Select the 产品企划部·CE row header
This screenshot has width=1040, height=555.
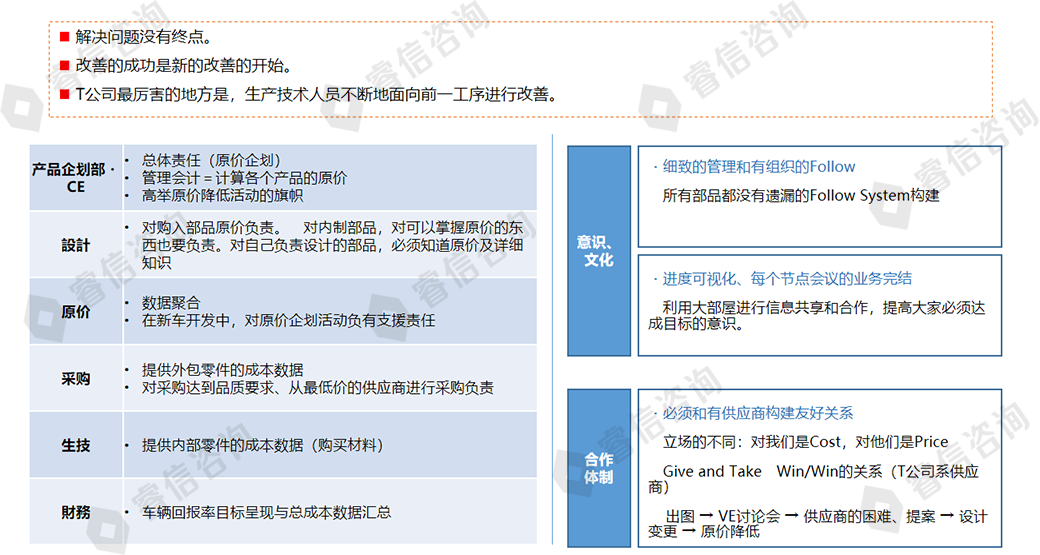76,178
